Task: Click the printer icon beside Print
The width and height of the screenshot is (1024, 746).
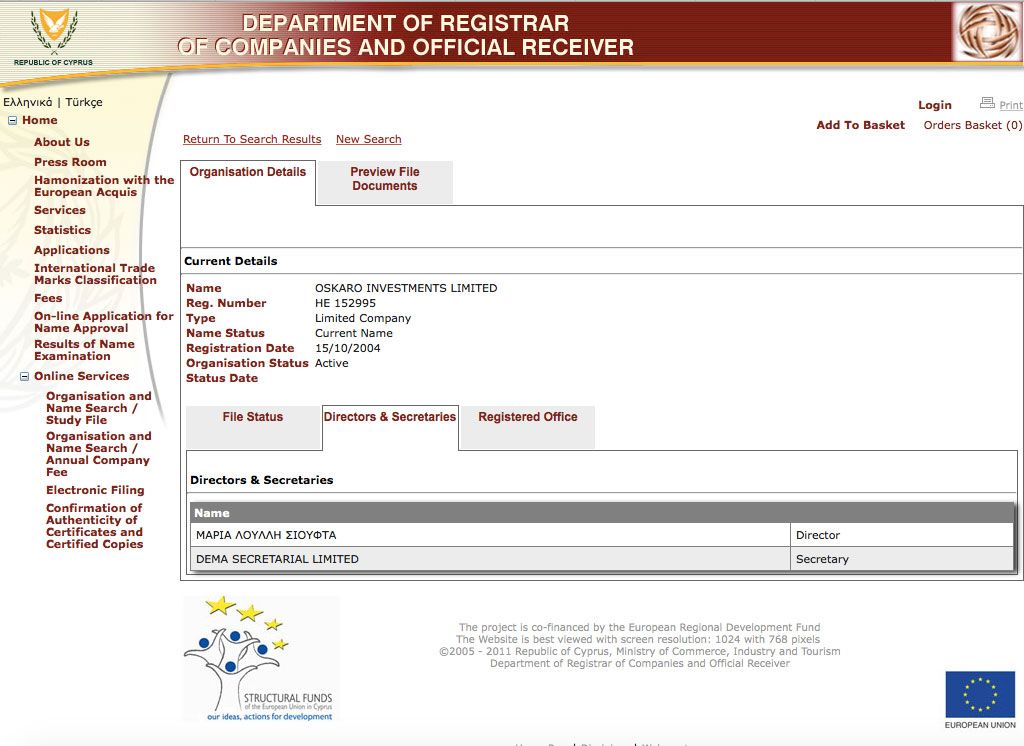Action: click(x=987, y=104)
